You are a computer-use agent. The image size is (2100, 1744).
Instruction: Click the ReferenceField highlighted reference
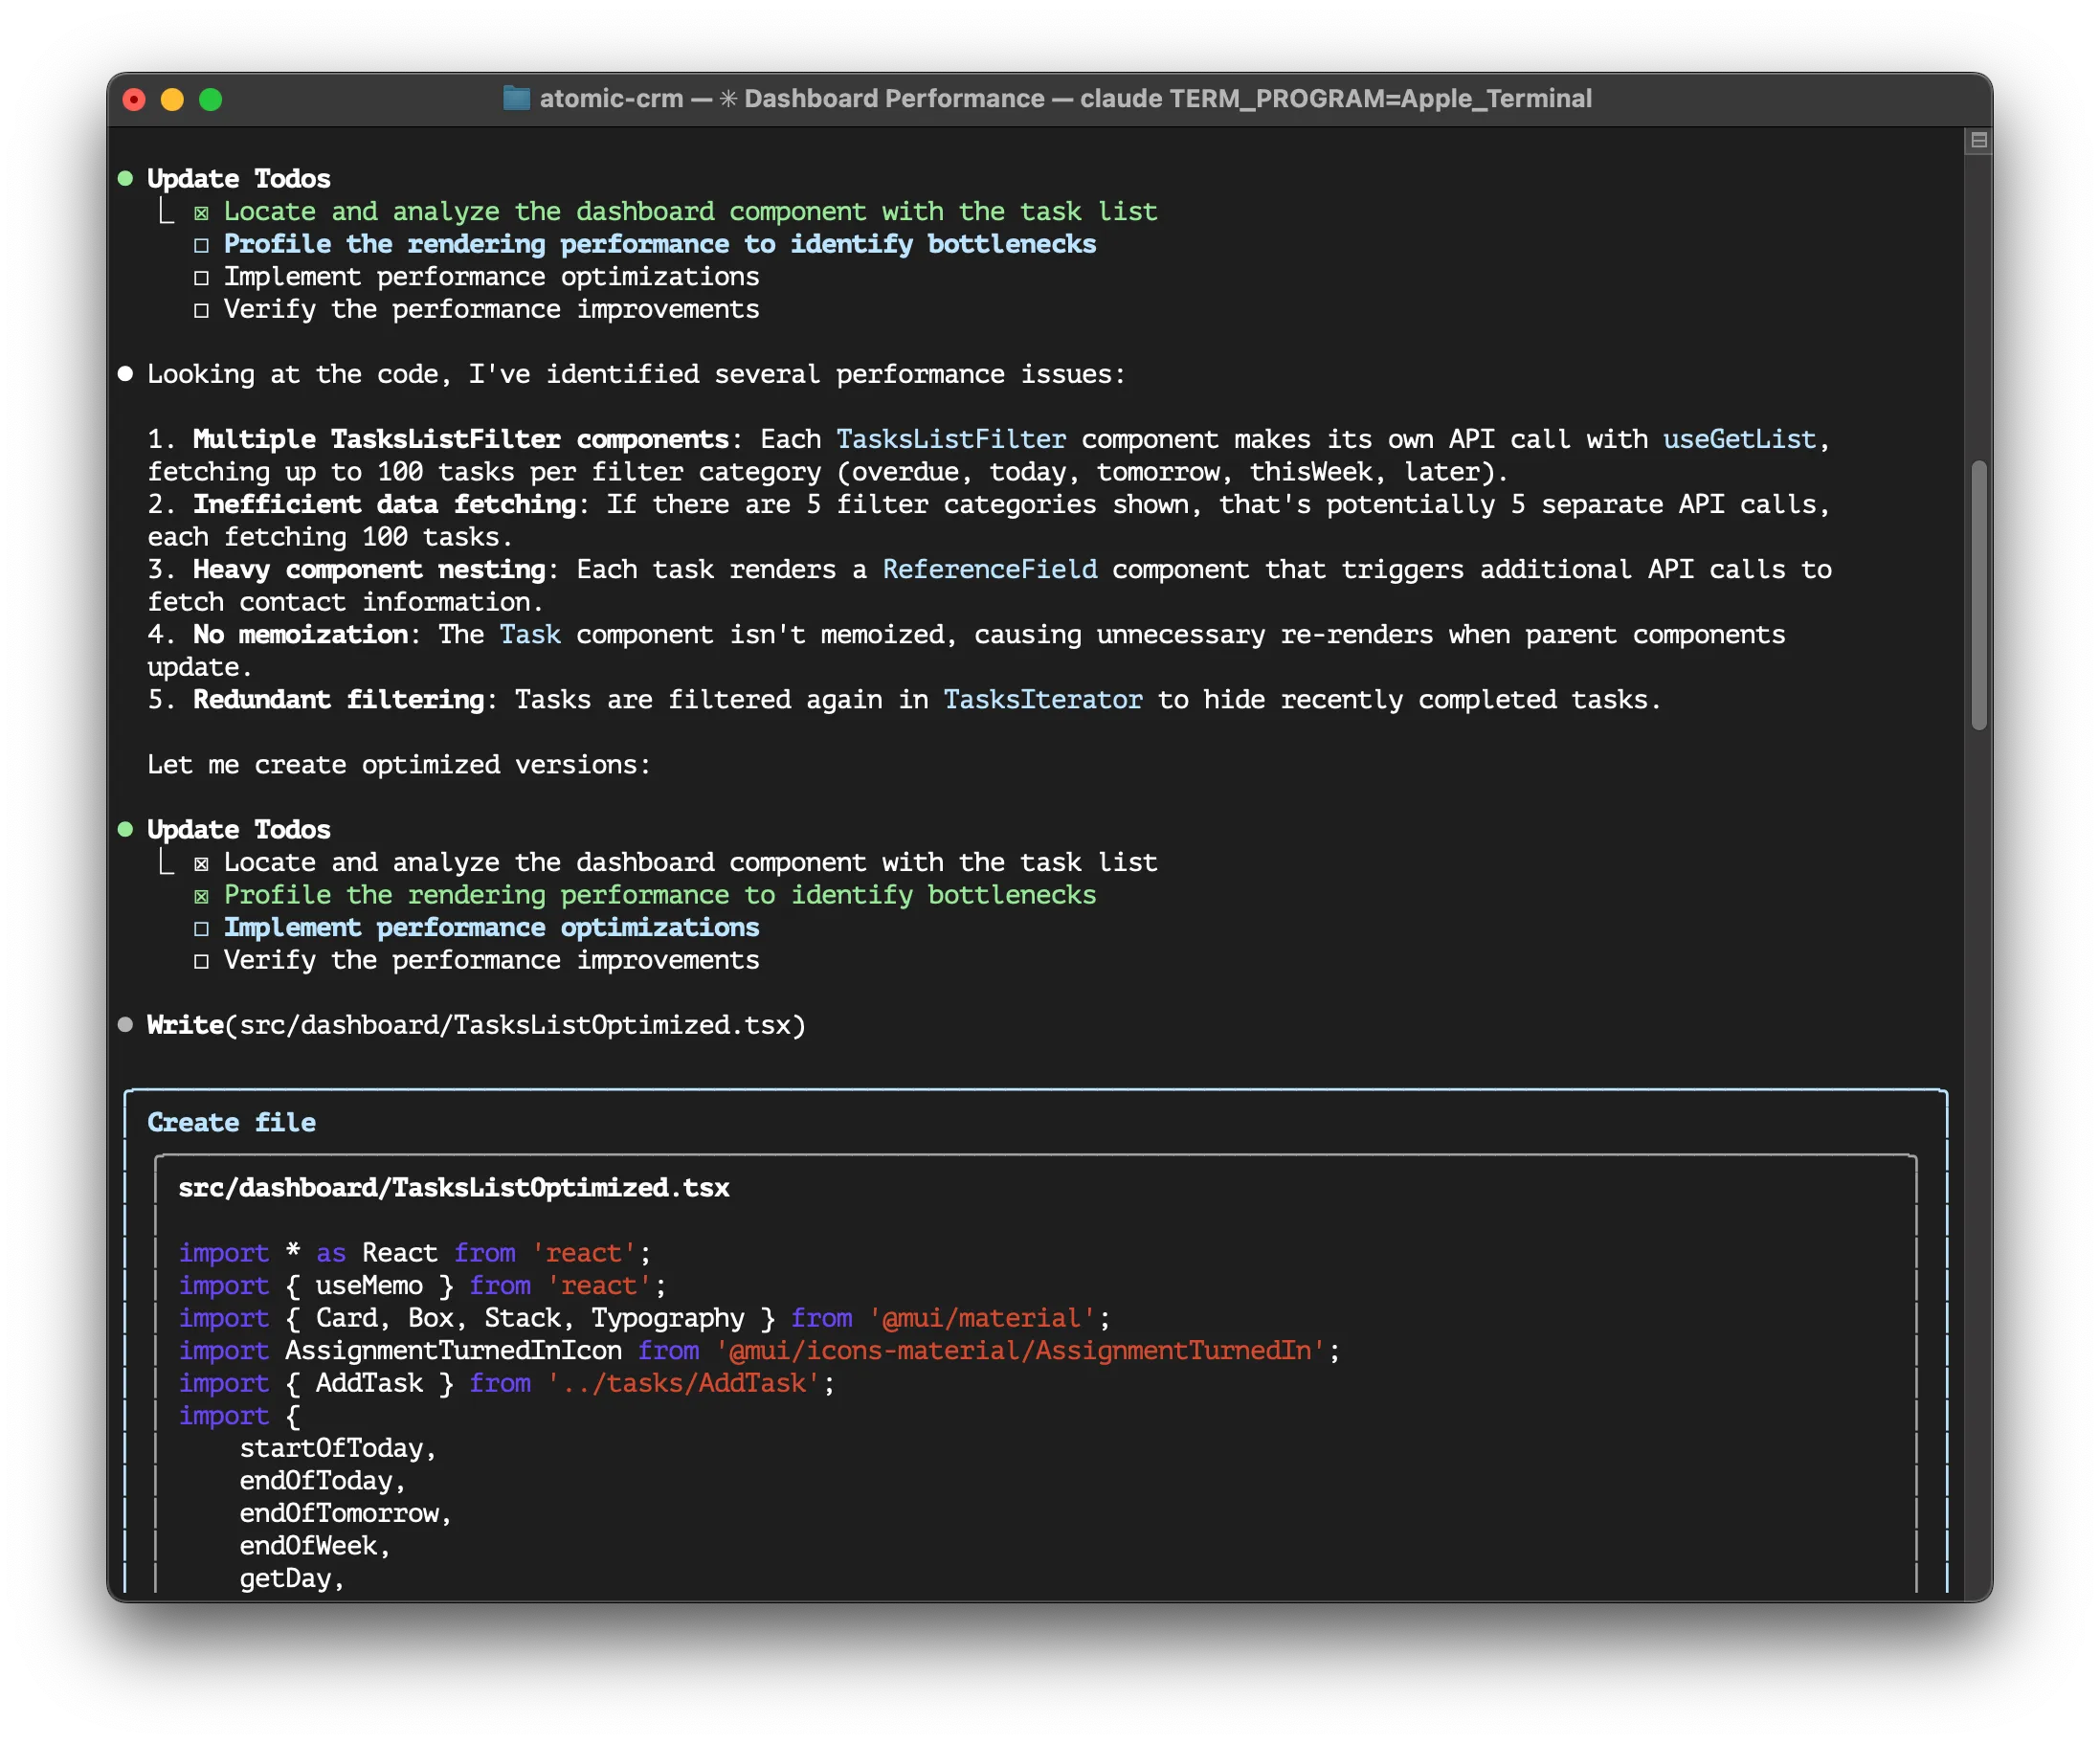click(x=989, y=569)
